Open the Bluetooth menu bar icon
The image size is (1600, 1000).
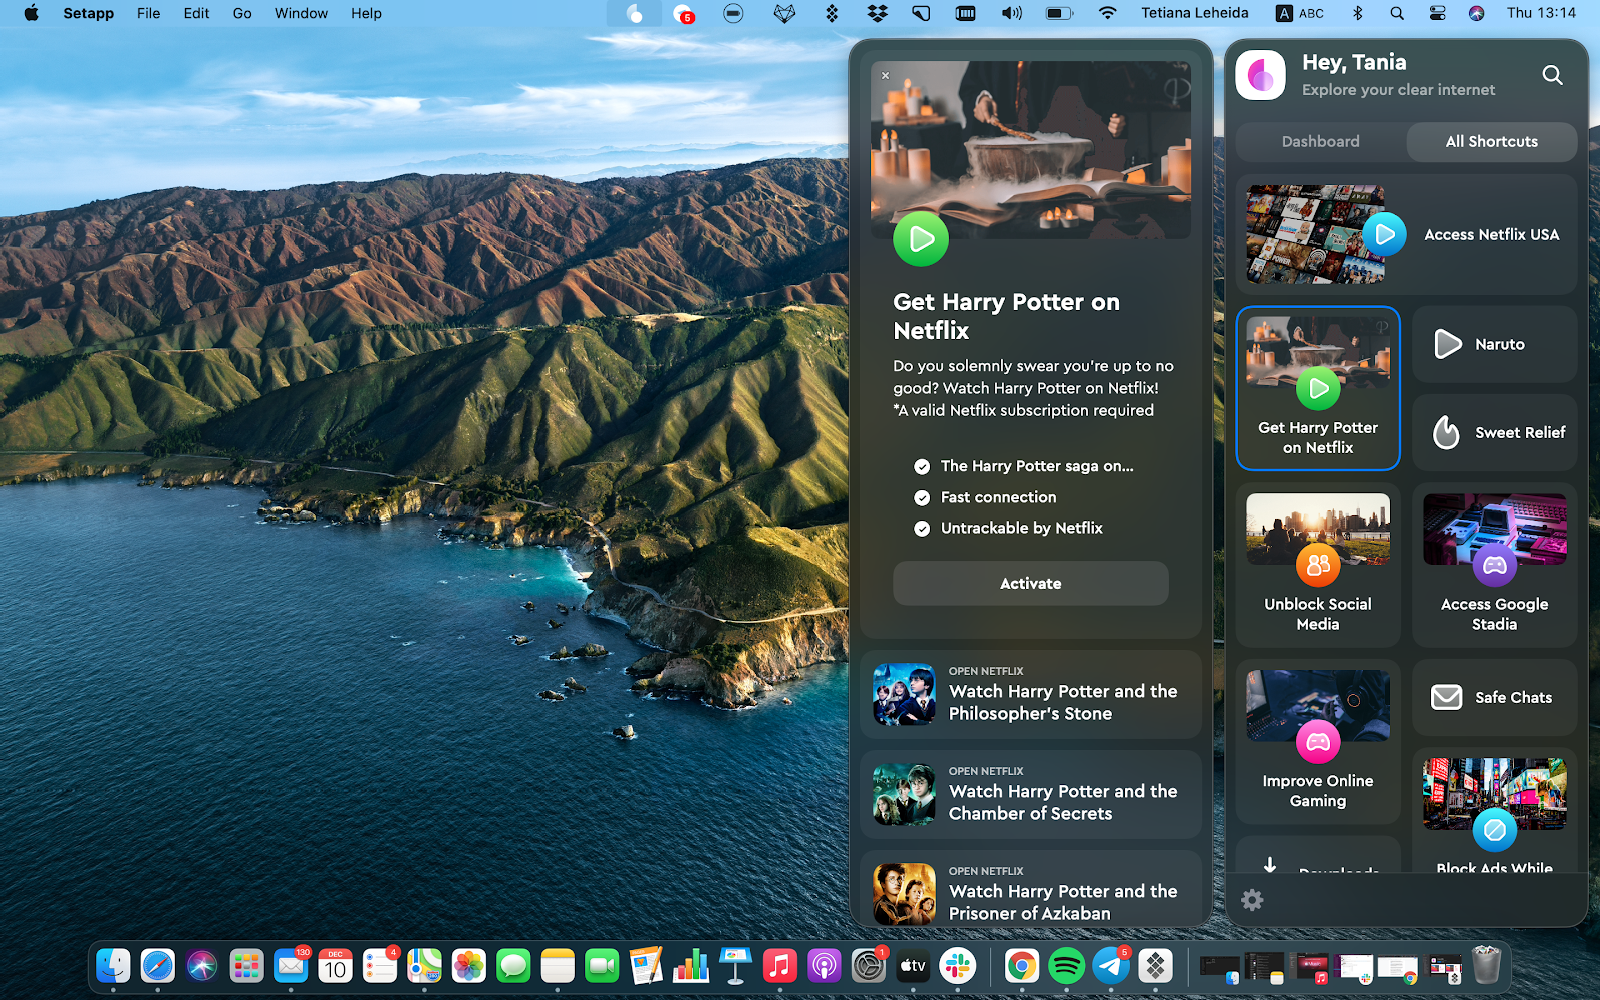(x=1357, y=13)
